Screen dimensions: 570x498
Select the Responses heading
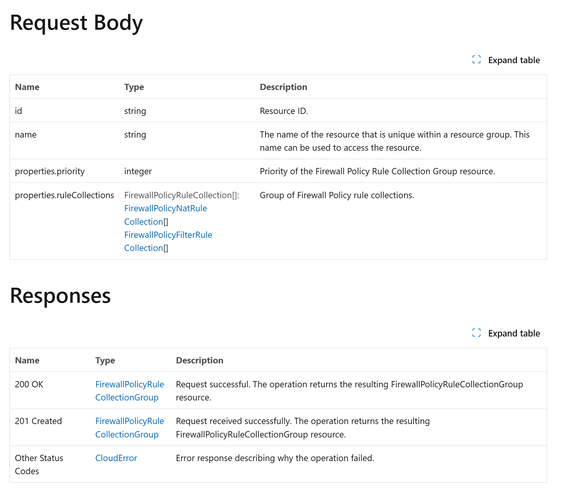click(x=60, y=296)
